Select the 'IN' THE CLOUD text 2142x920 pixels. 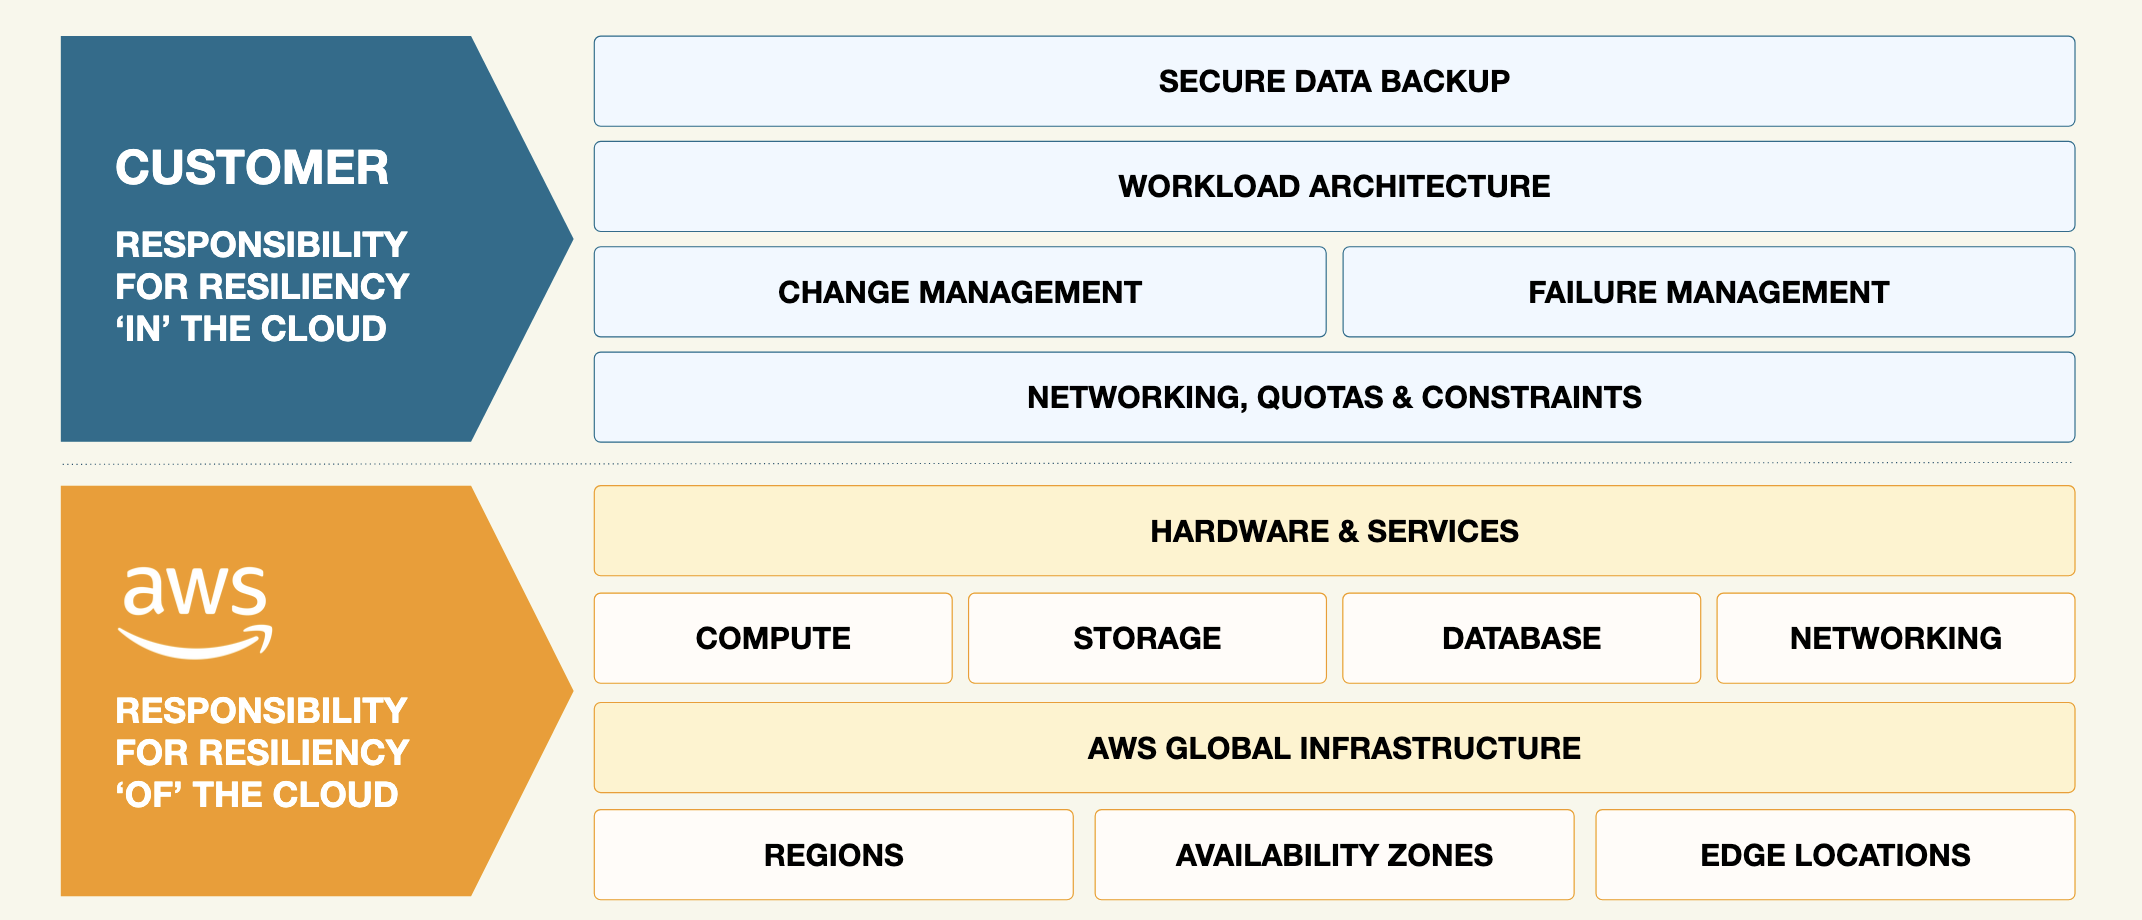tap(251, 329)
